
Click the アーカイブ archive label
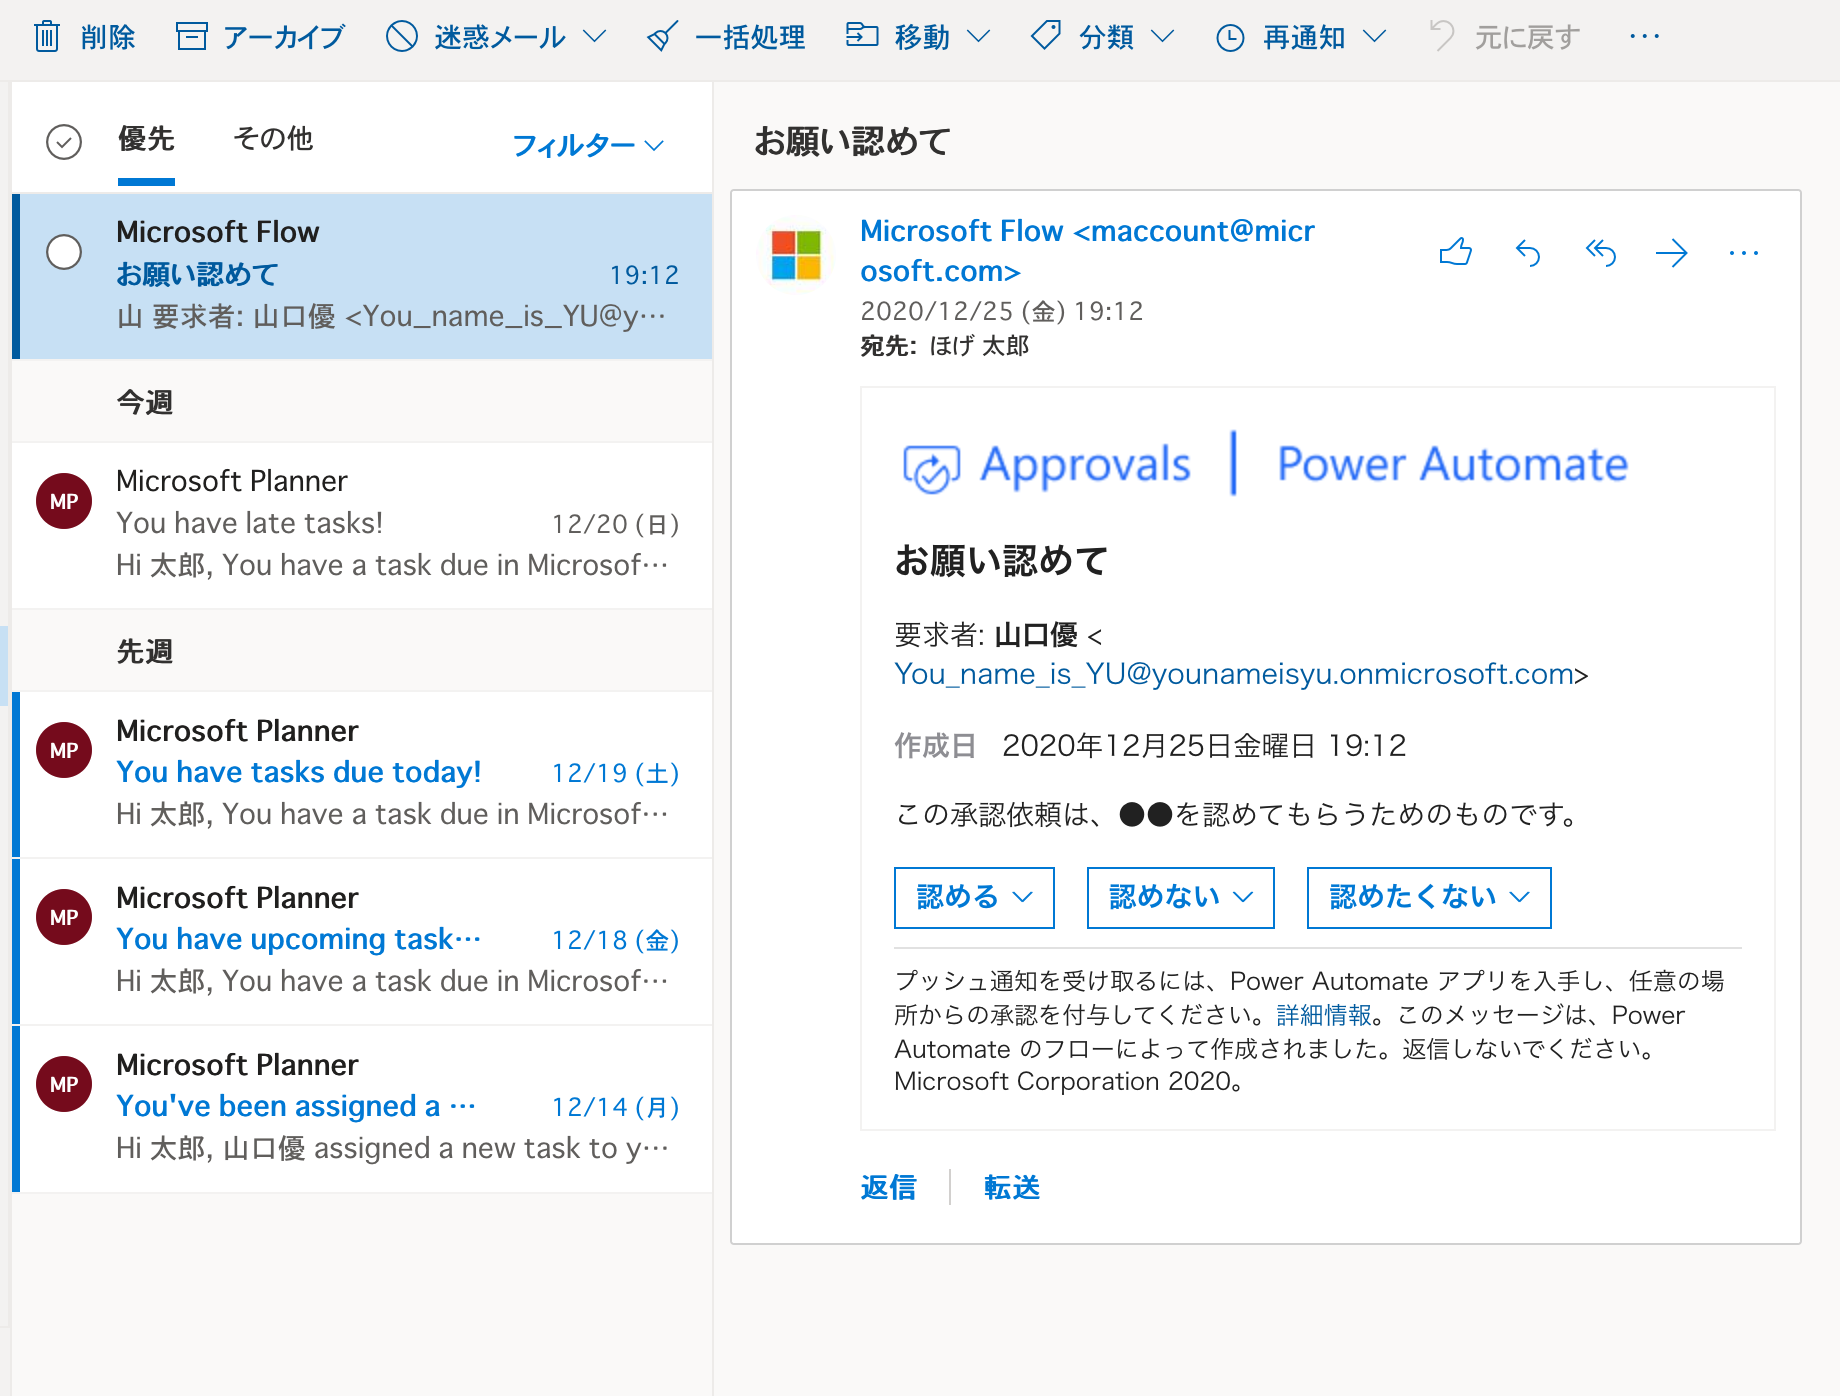(x=284, y=37)
